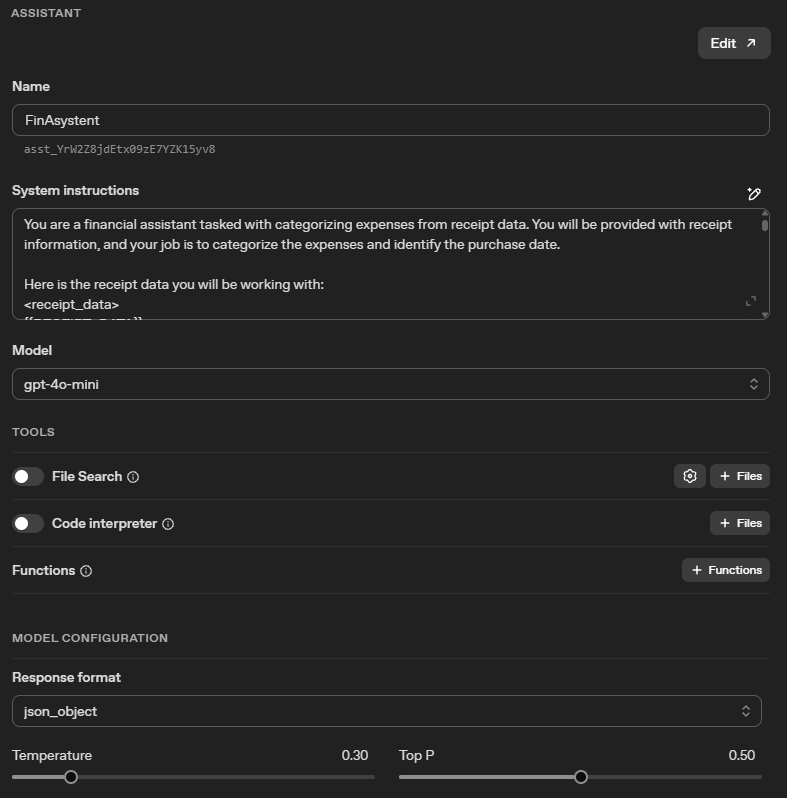787x798 pixels.
Task: Click the Temperature slider handle
Action: tap(71, 777)
